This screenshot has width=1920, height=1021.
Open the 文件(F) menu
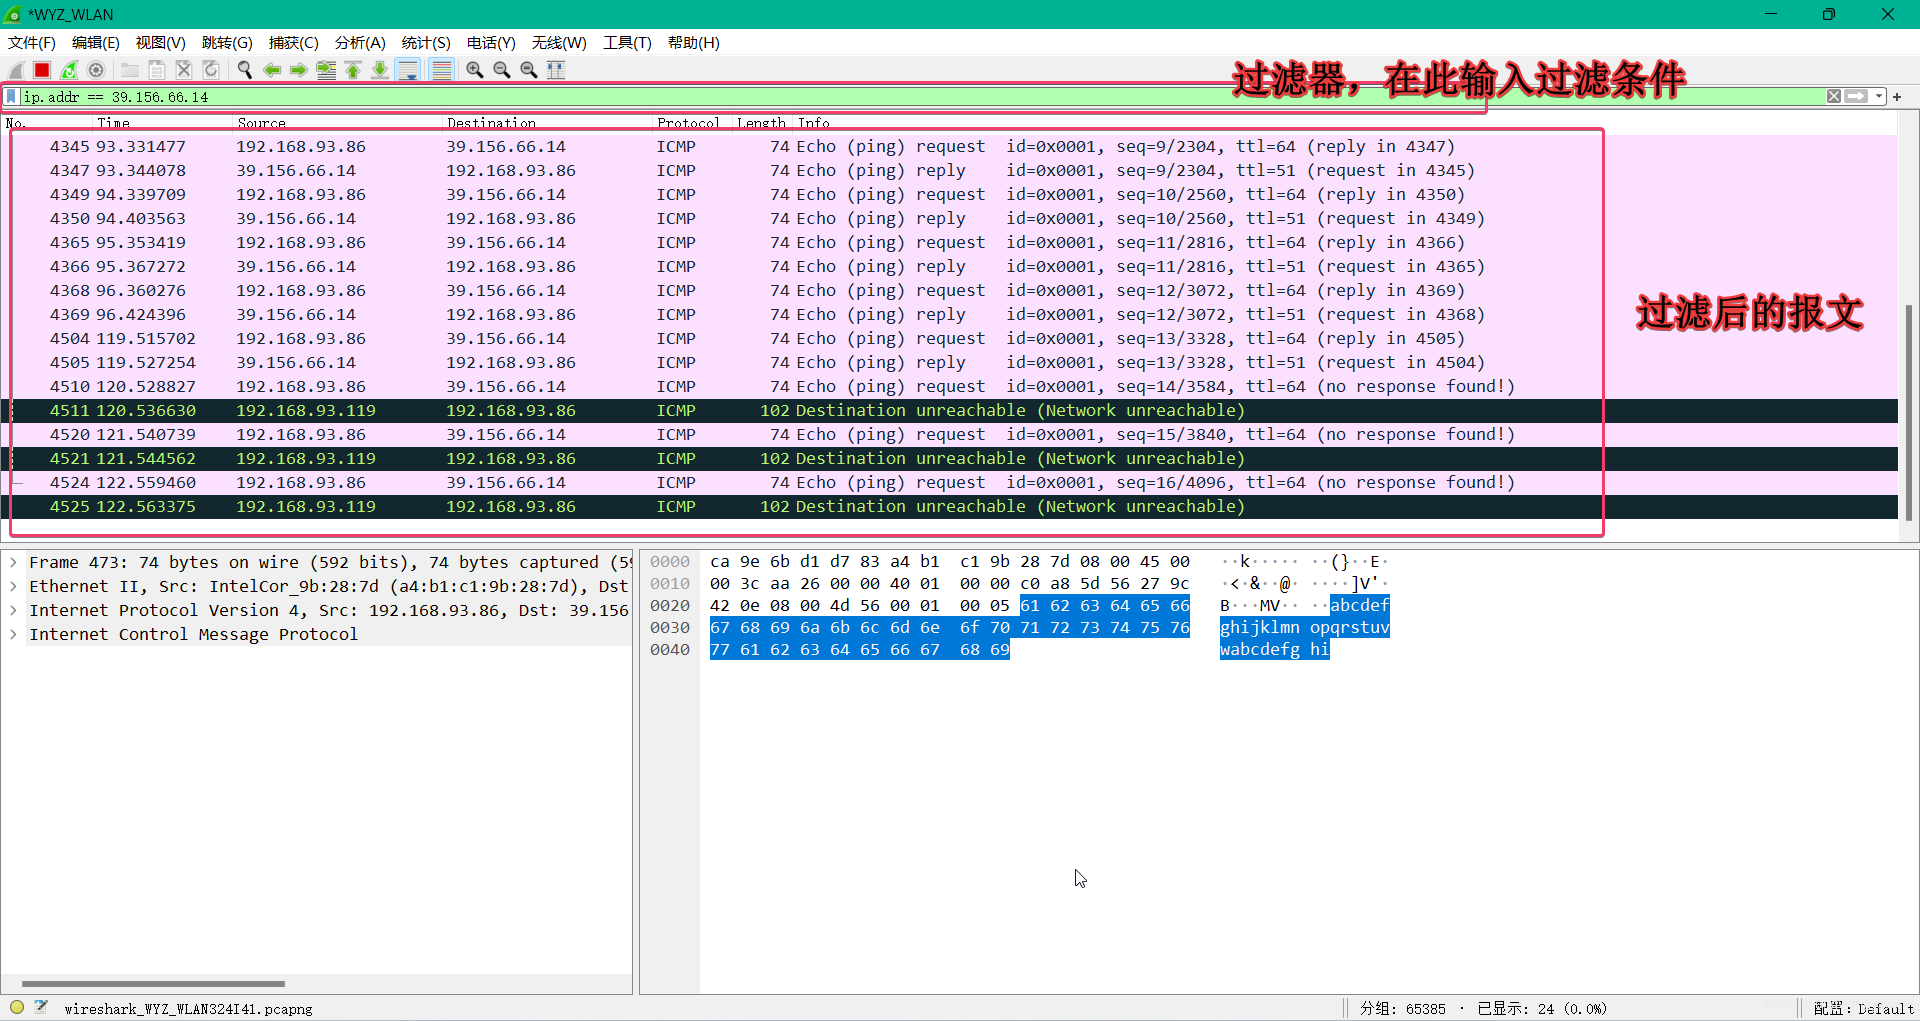32,43
